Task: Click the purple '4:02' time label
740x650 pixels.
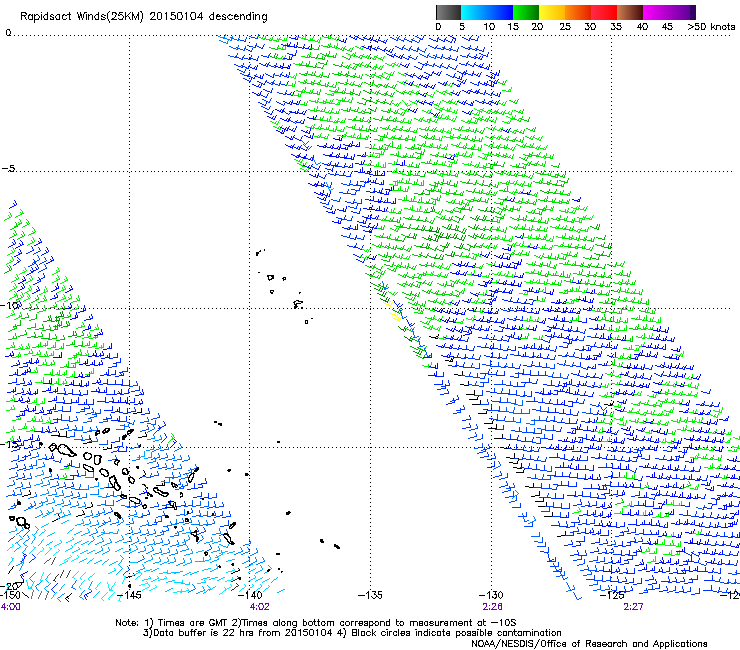Action: (x=260, y=607)
